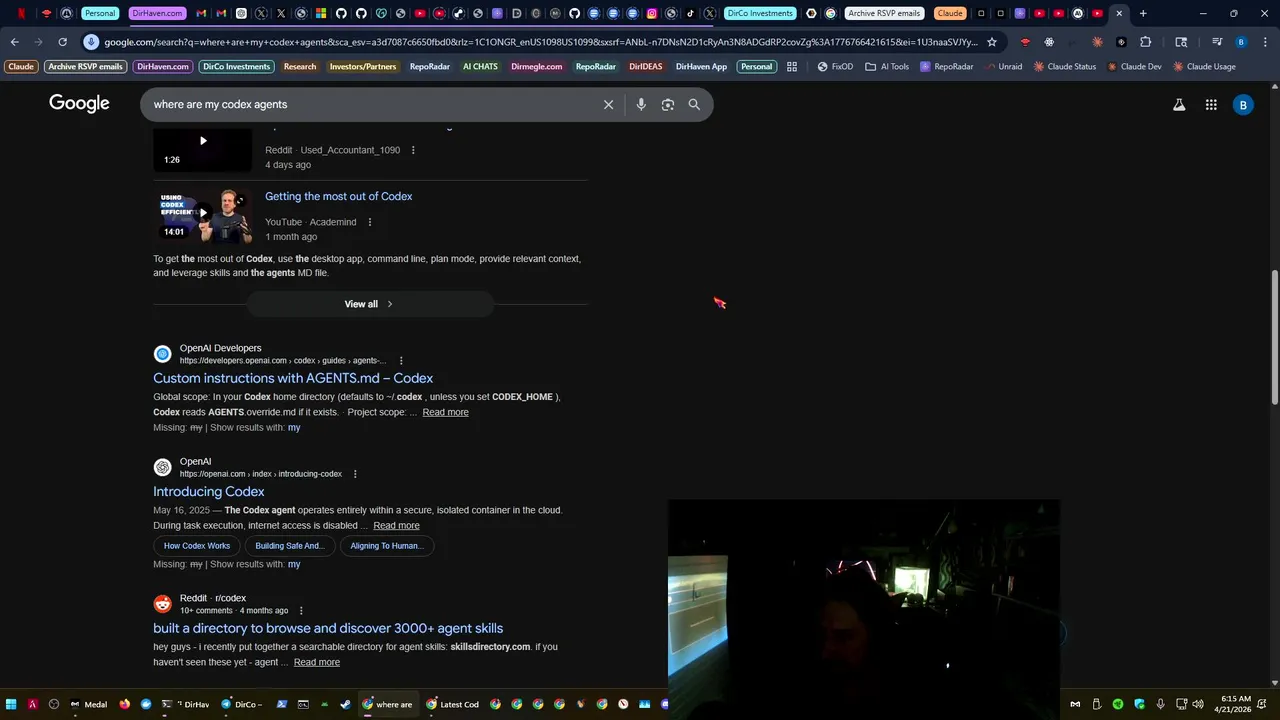
Task: Open the Unraid bookmark
Action: click(1003, 66)
